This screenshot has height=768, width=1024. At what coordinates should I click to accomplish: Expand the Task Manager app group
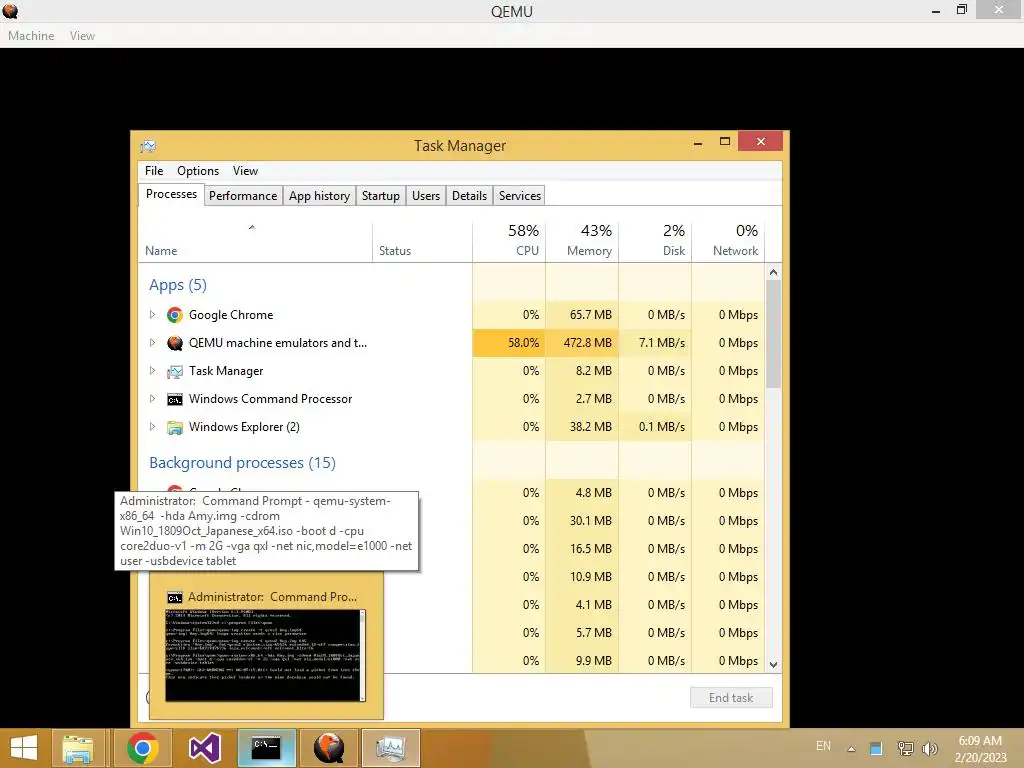[152, 371]
